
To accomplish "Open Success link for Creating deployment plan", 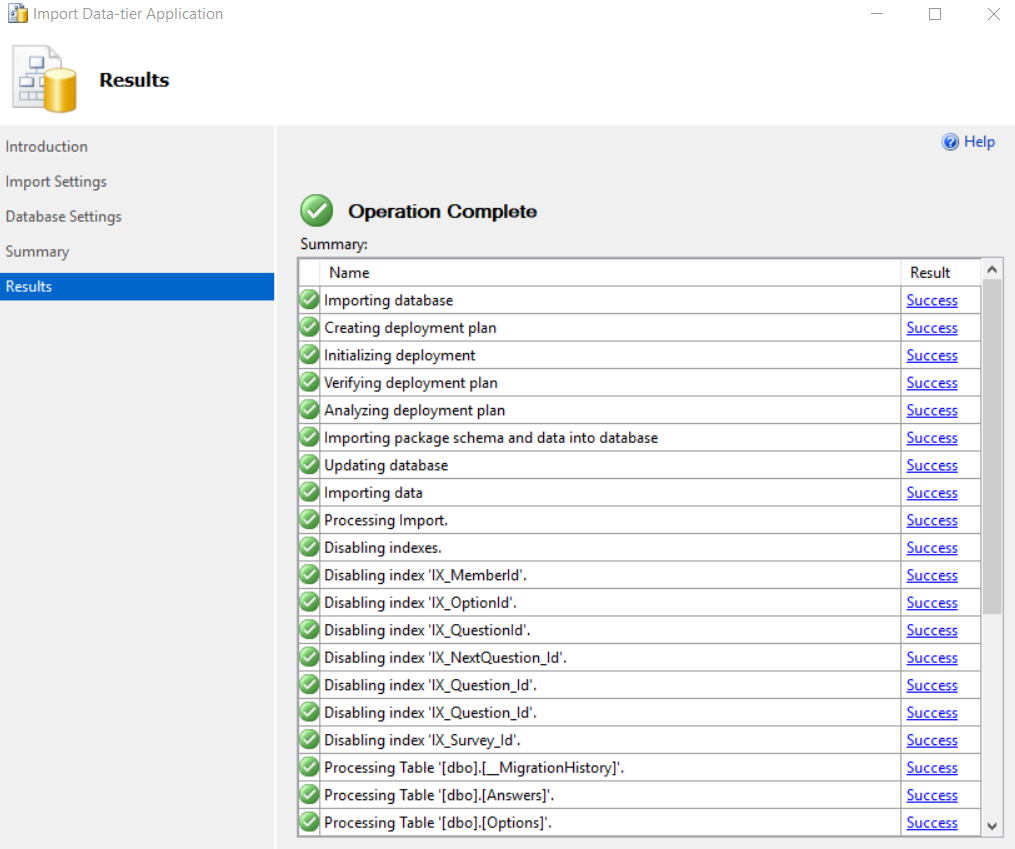I will (x=931, y=328).
